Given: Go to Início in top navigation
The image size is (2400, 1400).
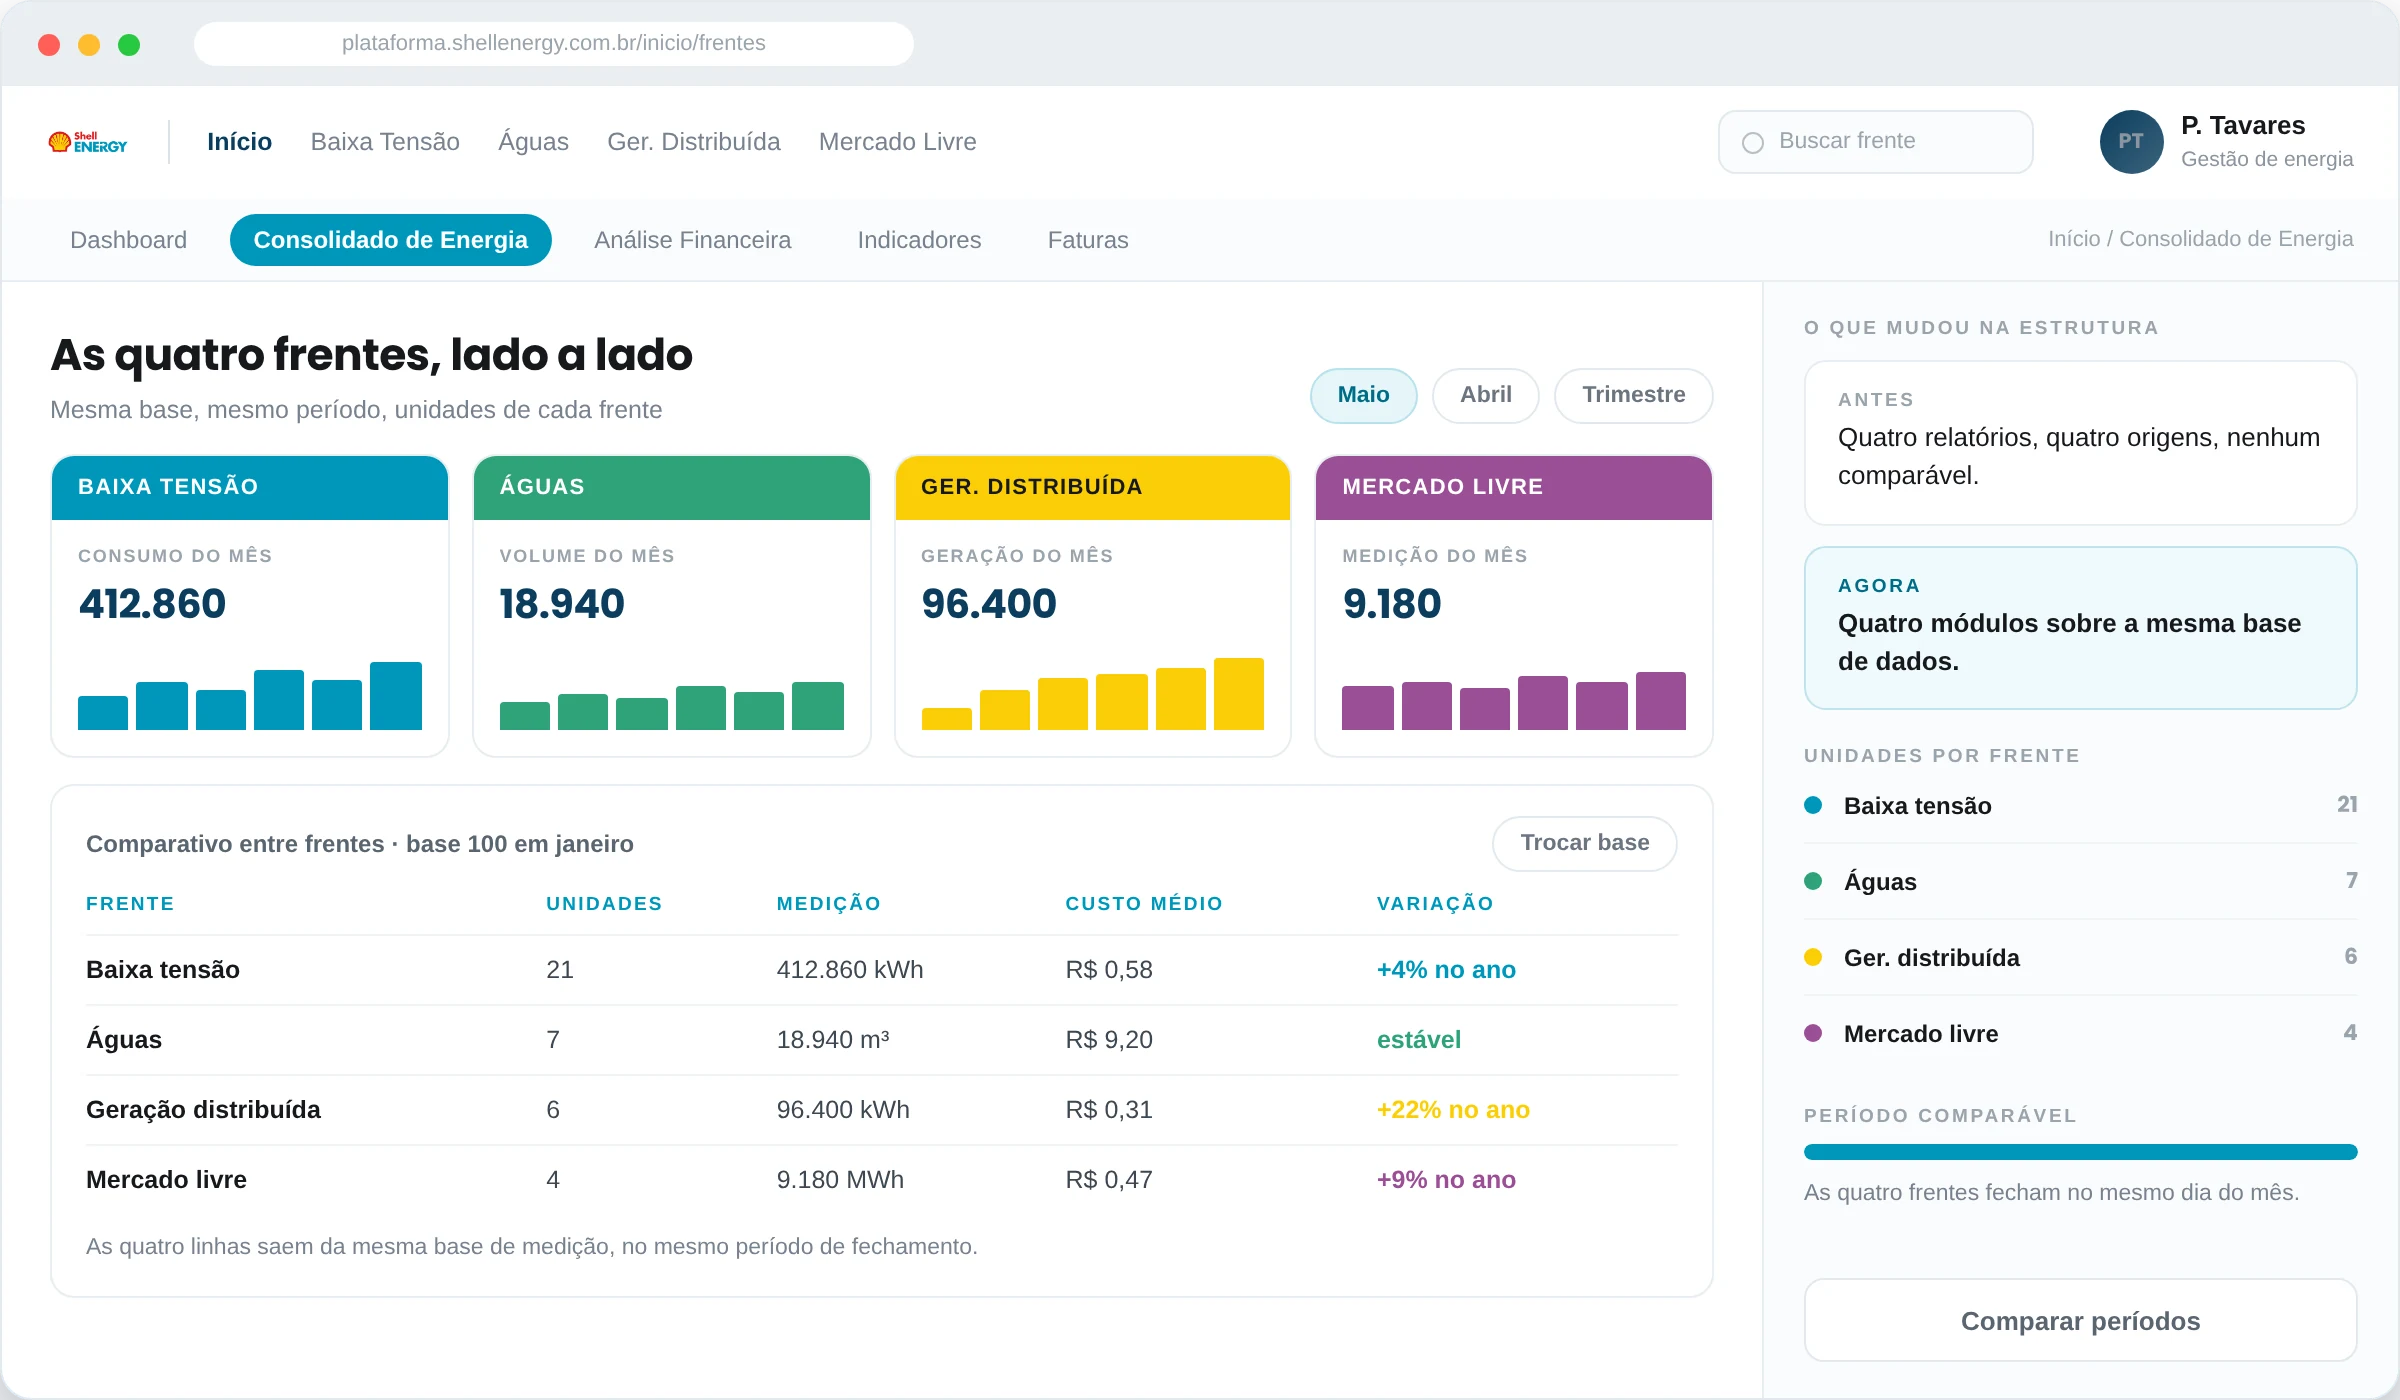Looking at the screenshot, I should point(239,142).
